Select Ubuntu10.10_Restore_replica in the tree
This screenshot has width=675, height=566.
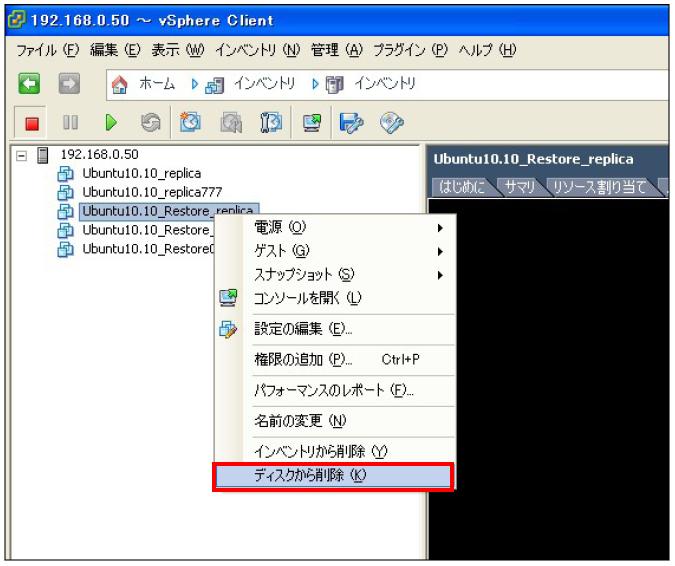170,211
